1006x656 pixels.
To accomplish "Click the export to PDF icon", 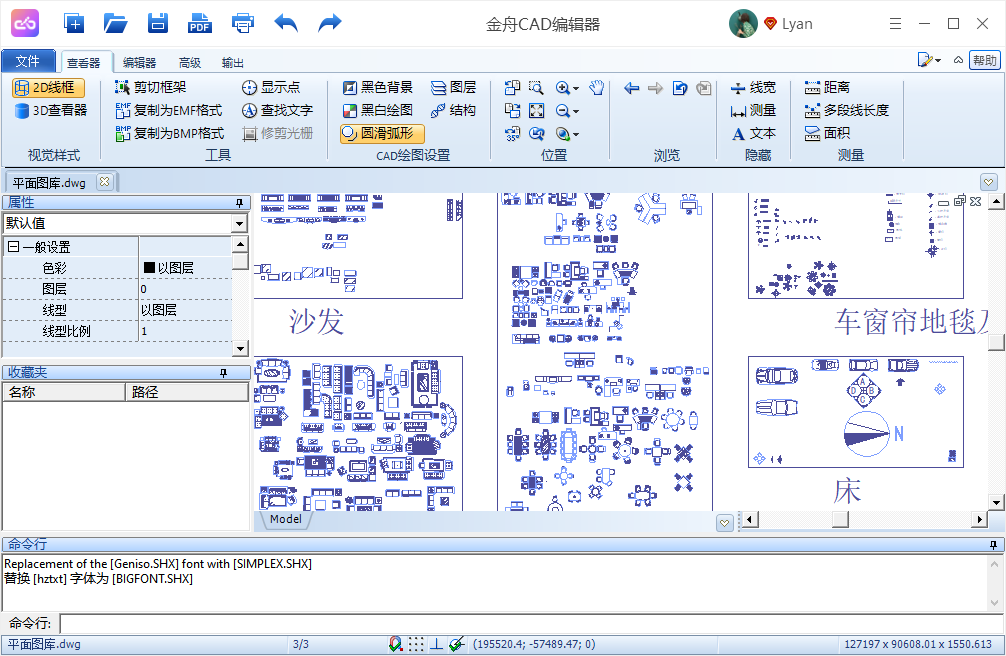I will pos(199,23).
